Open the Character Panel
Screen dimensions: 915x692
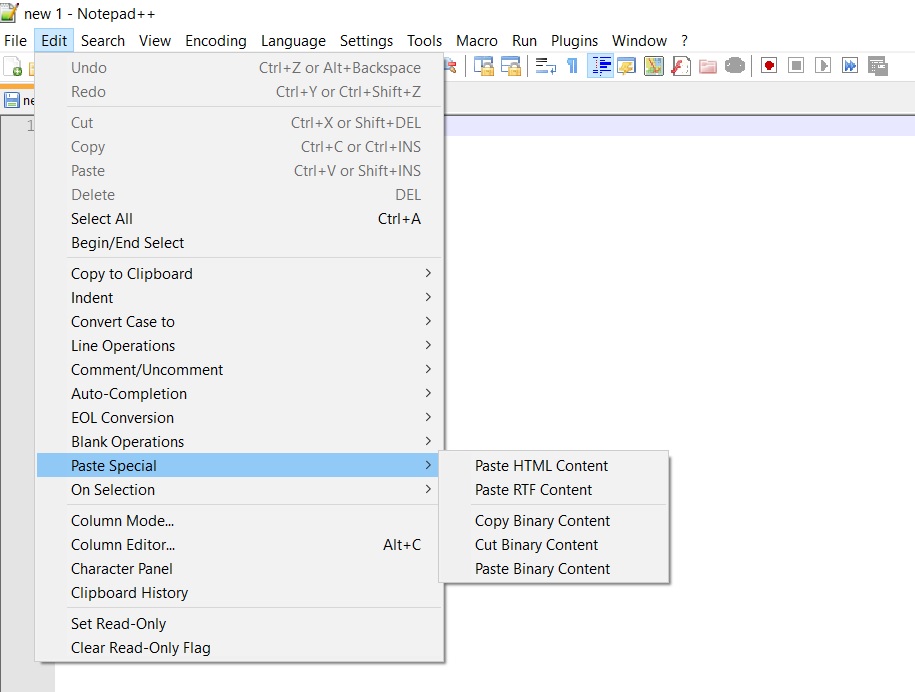point(239,568)
